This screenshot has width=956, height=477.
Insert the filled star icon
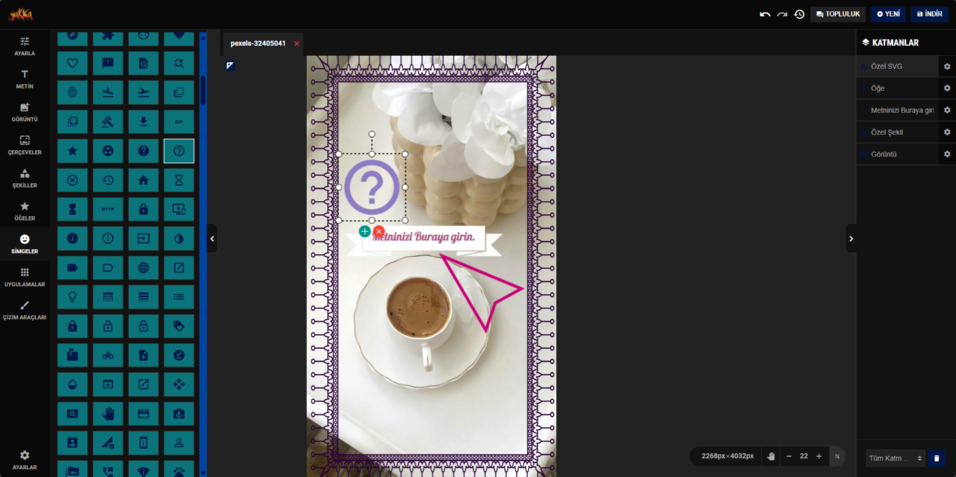click(73, 151)
